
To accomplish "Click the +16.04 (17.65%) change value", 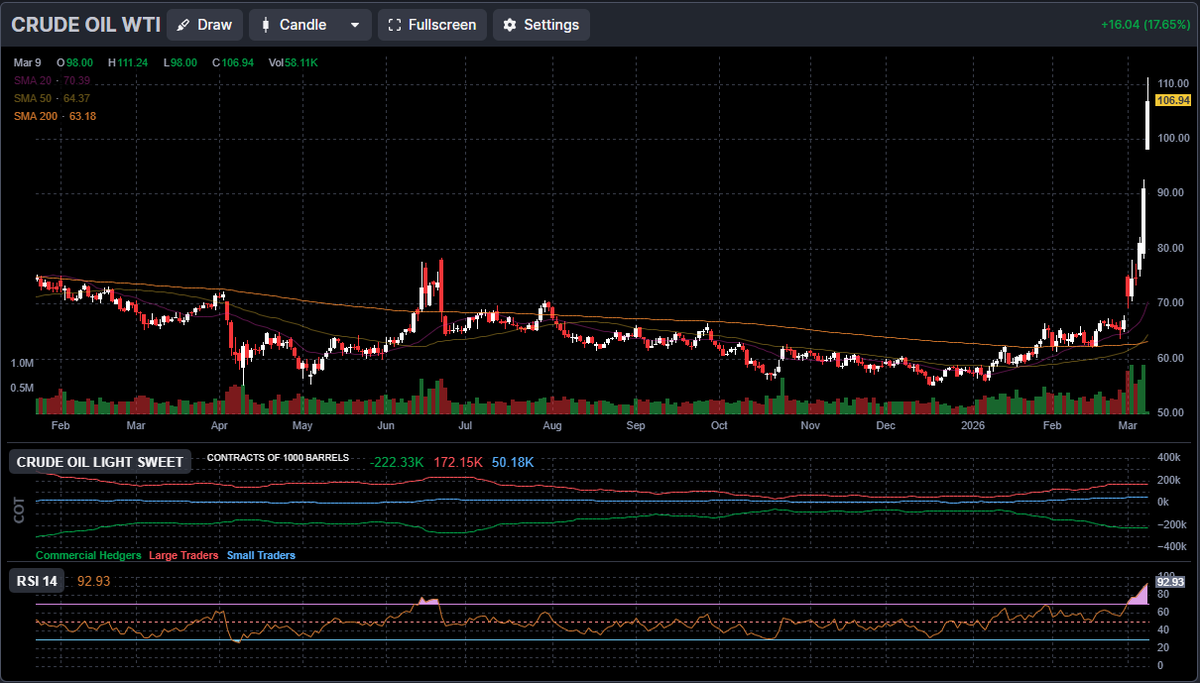I will (1143, 25).
